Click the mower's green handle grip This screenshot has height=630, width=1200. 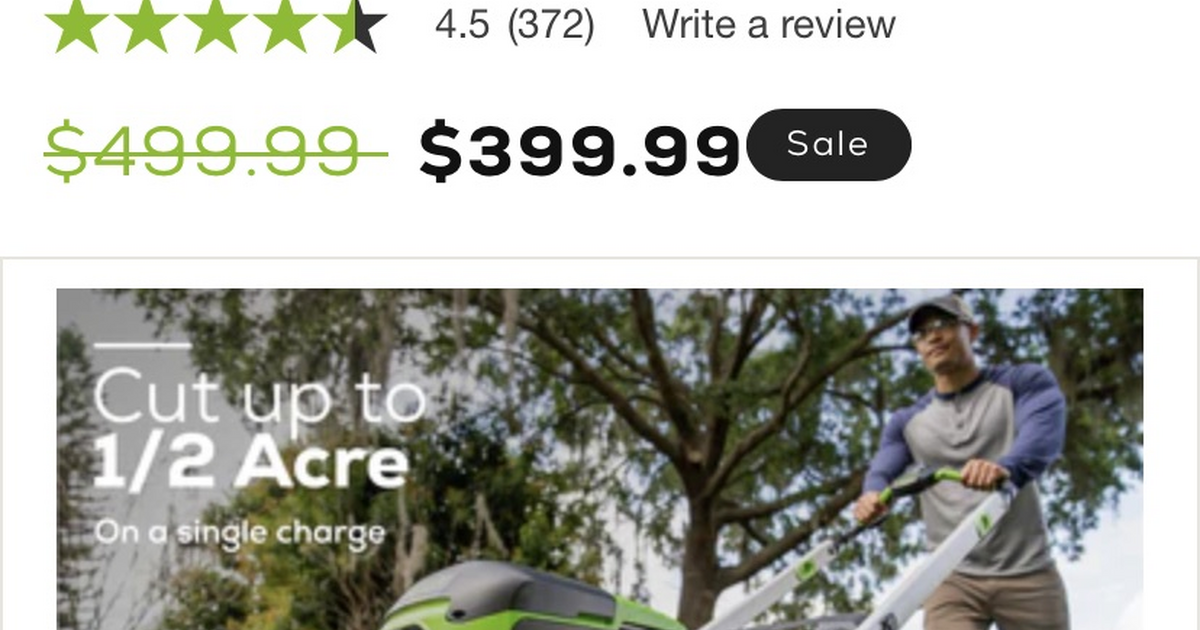coord(920,483)
